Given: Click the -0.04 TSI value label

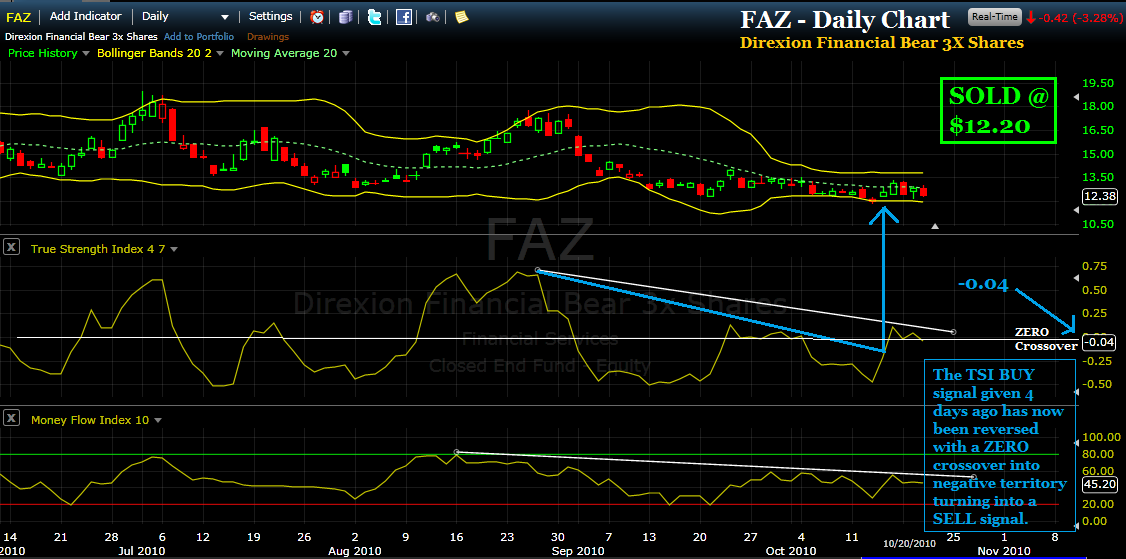Looking at the screenshot, I should 1097,342.
